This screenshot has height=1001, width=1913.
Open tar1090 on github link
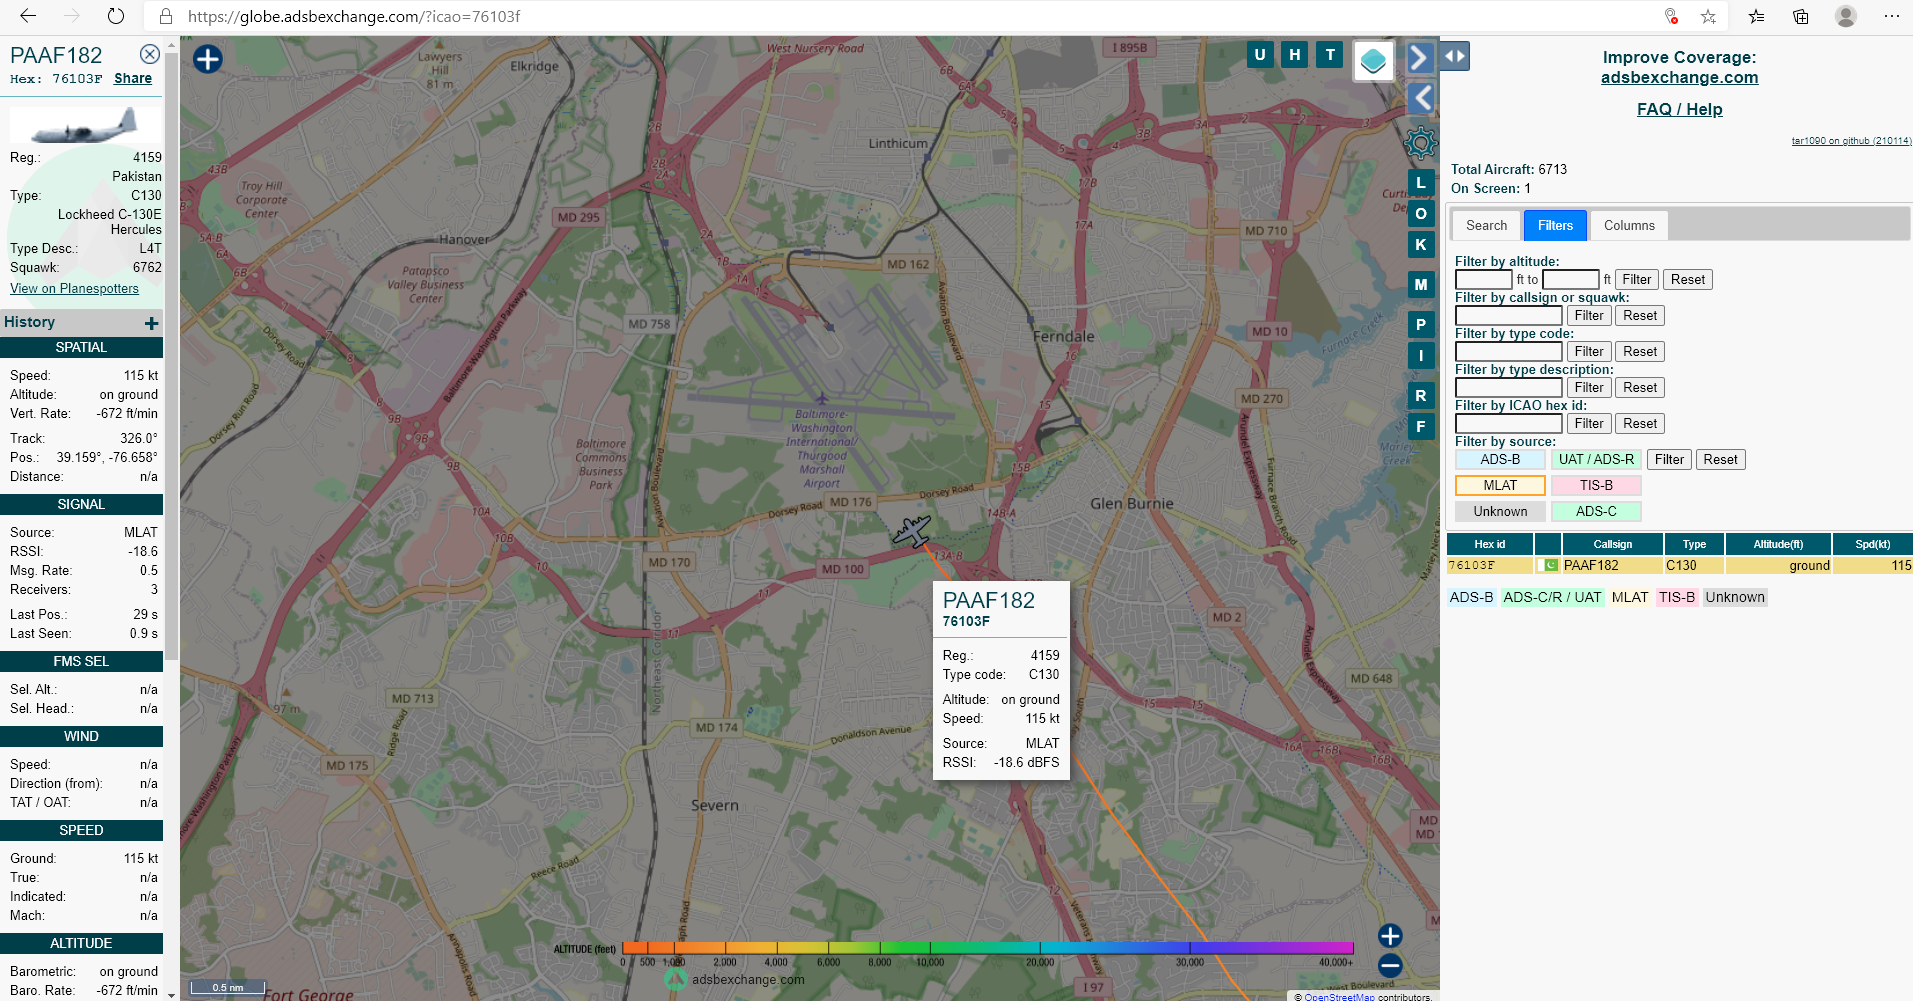tap(1851, 141)
